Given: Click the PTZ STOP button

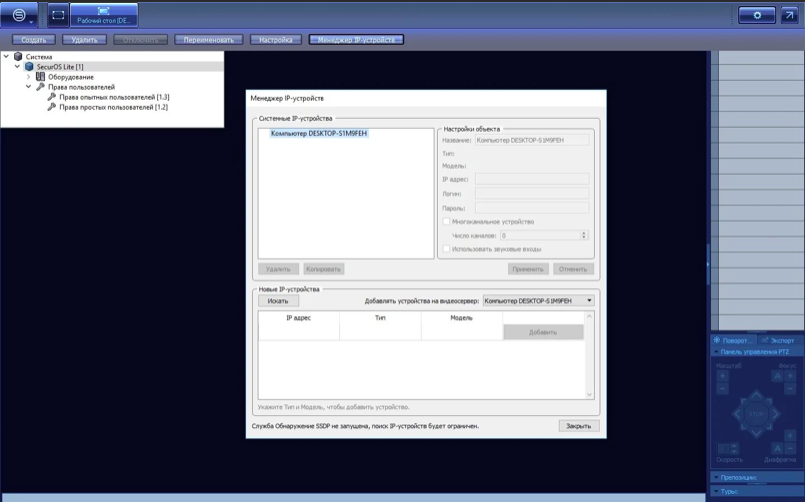Looking at the screenshot, I should pyautogui.click(x=756, y=414).
